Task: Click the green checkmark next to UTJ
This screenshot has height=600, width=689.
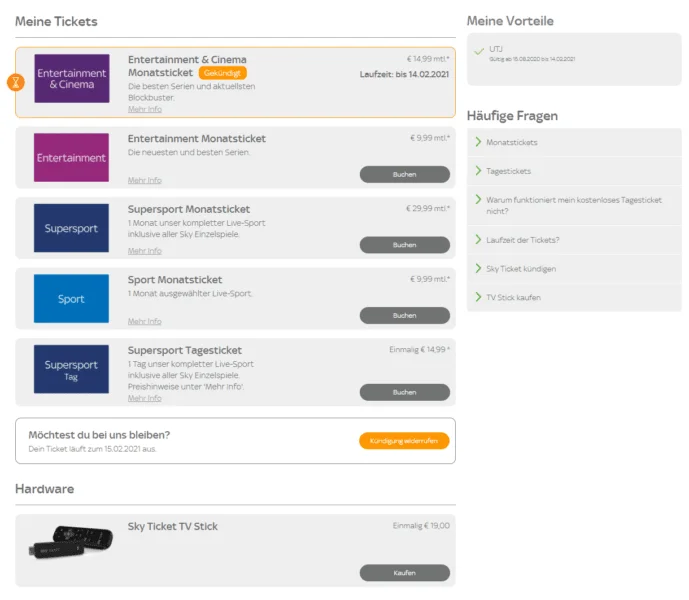Action: pos(479,50)
